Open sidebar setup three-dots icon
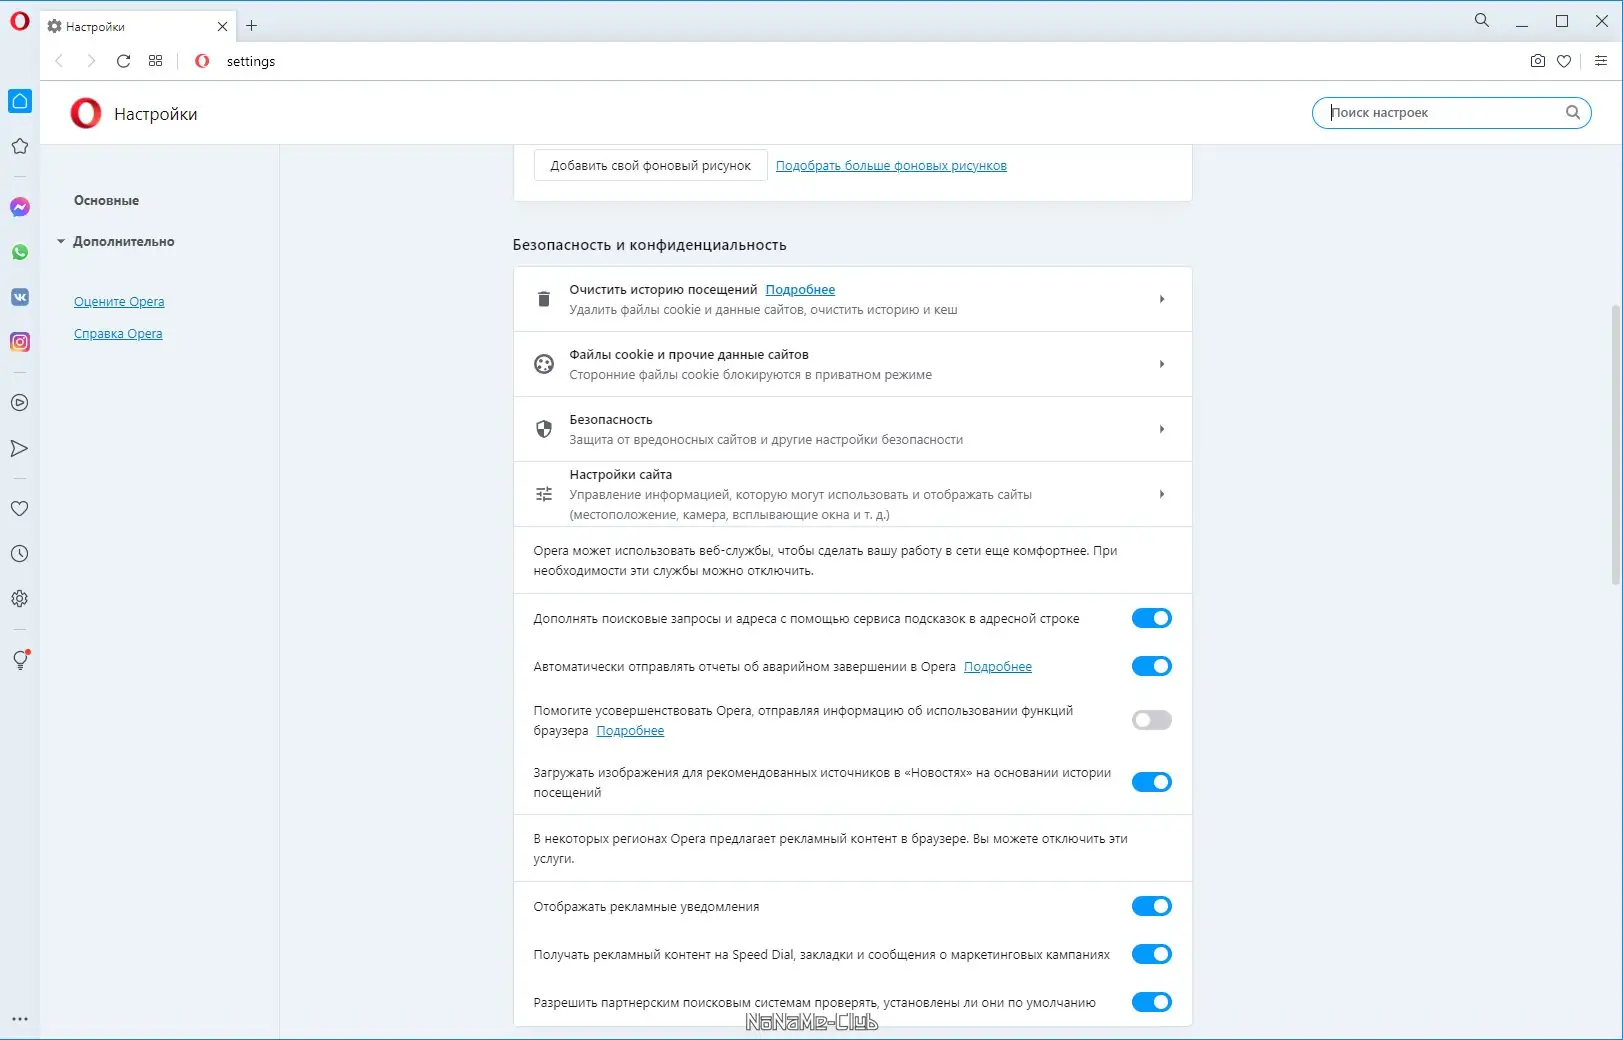1623x1040 pixels. click(19, 1019)
